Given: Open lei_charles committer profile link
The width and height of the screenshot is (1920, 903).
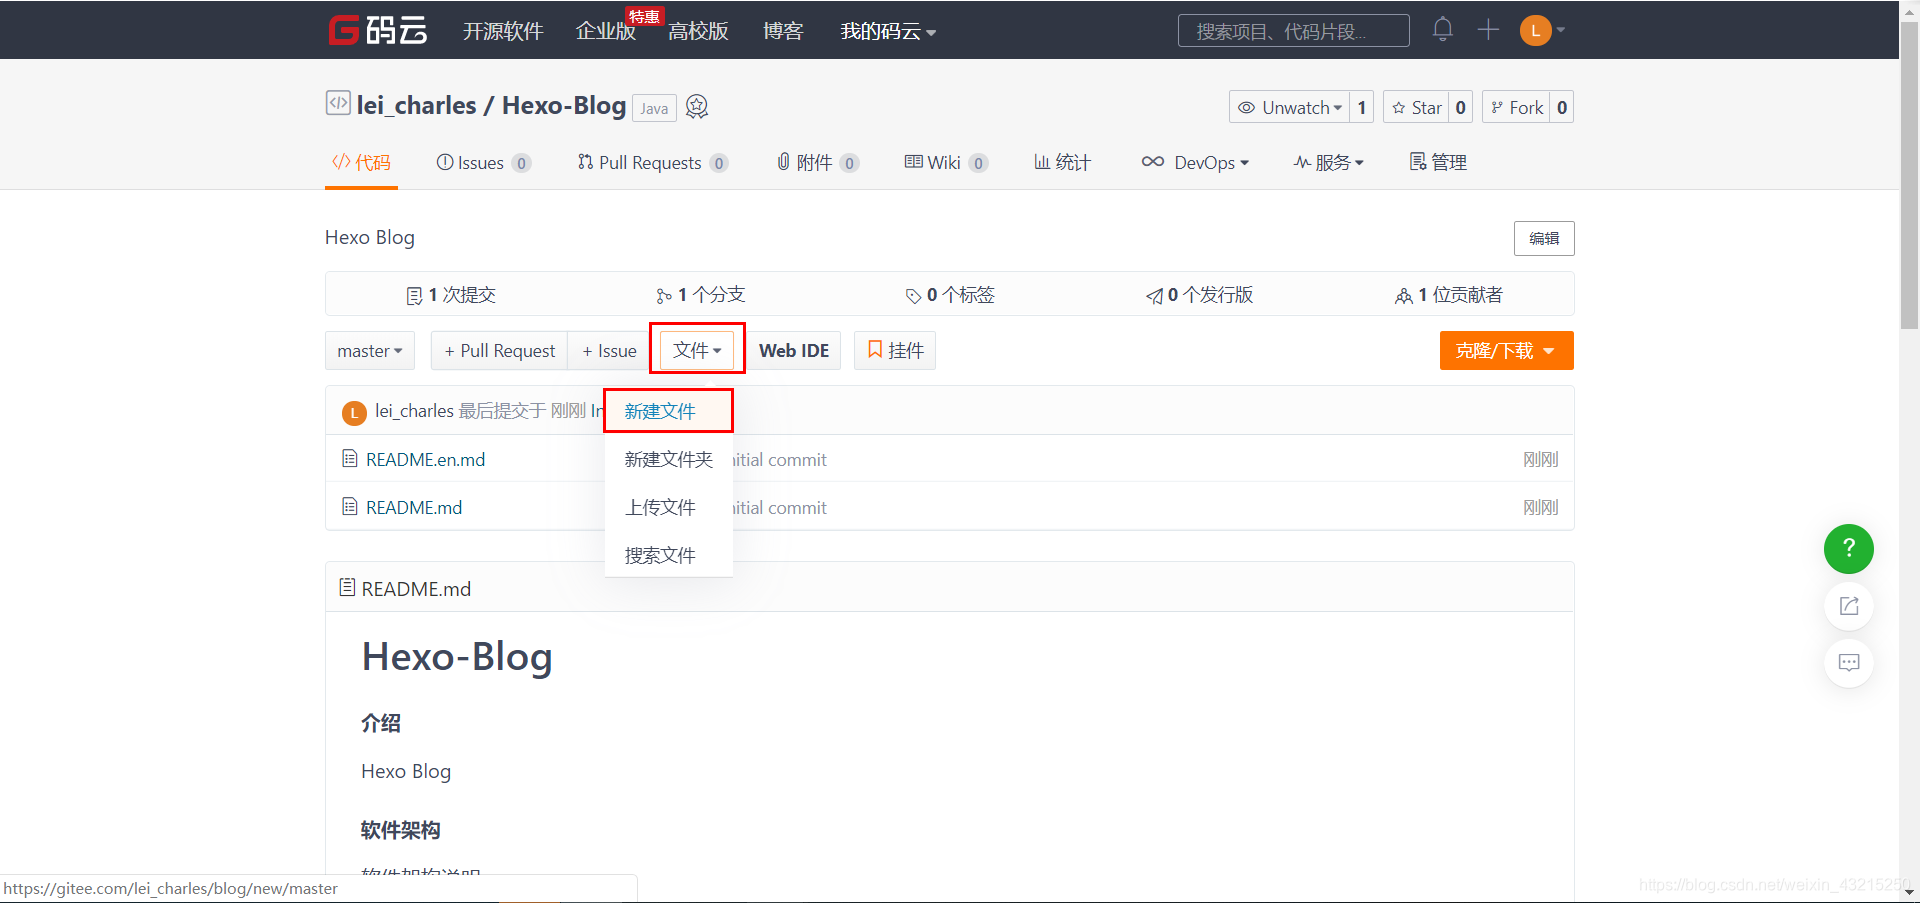Looking at the screenshot, I should tap(414, 411).
